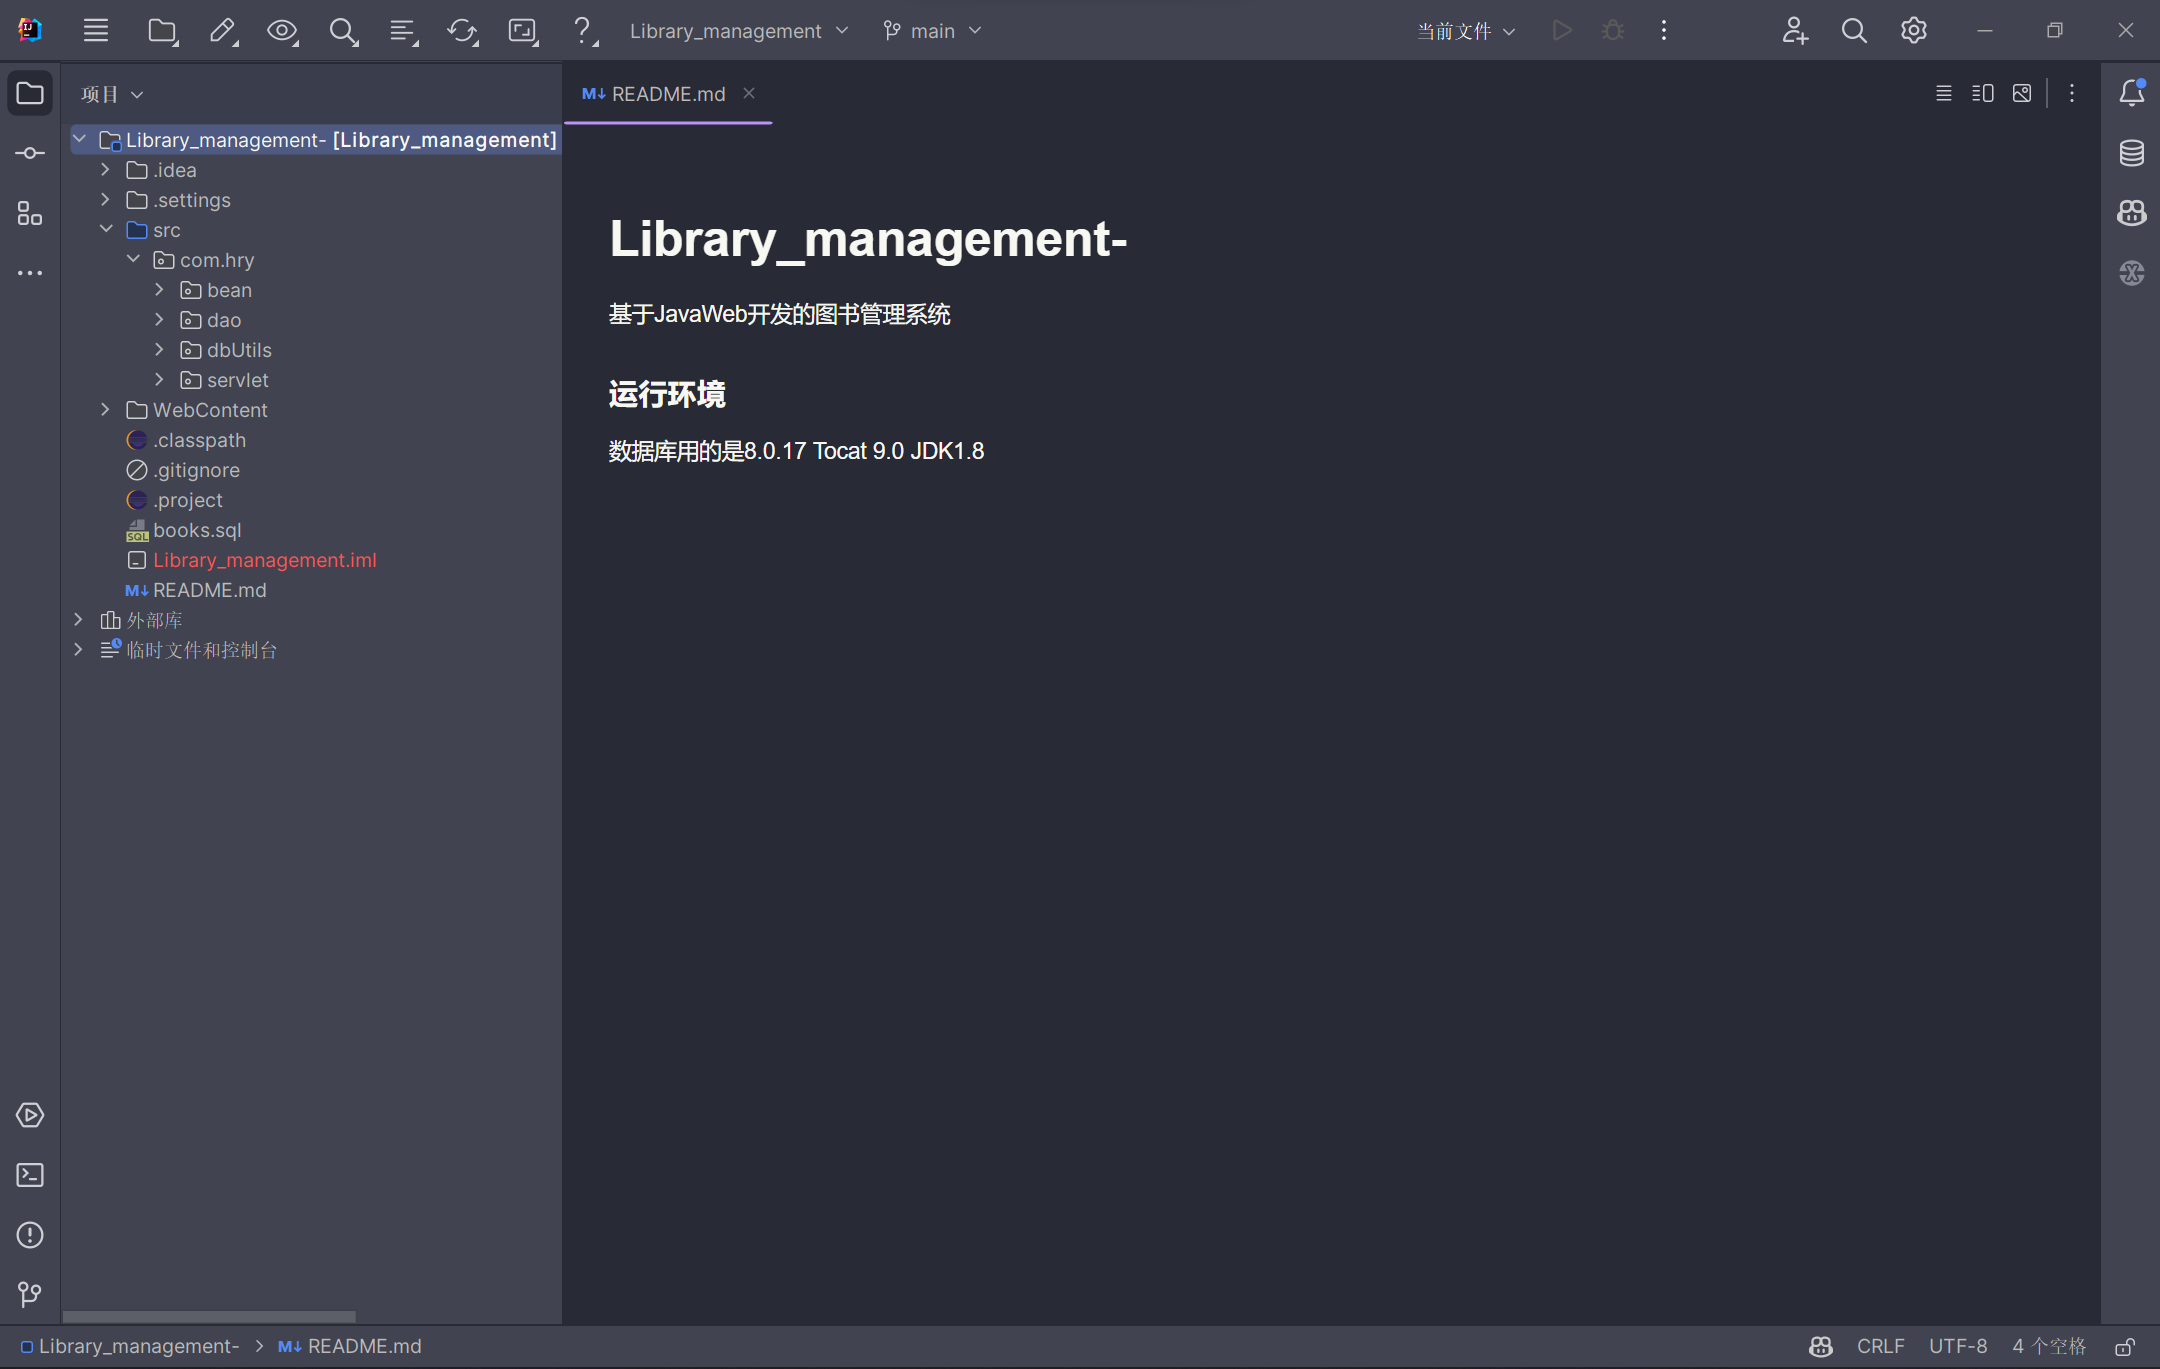Viewport: 2160px width, 1369px height.
Task: Switch to preview-only view mode
Action: [x=2022, y=94]
